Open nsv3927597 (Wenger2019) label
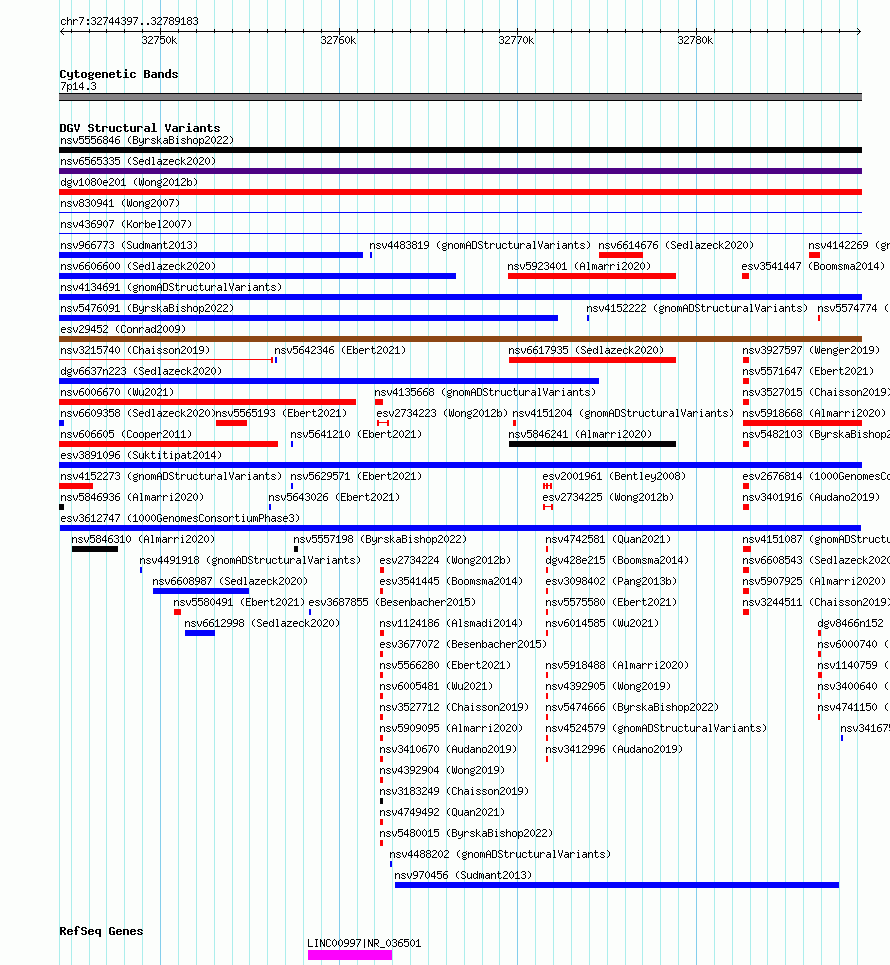 [811, 350]
